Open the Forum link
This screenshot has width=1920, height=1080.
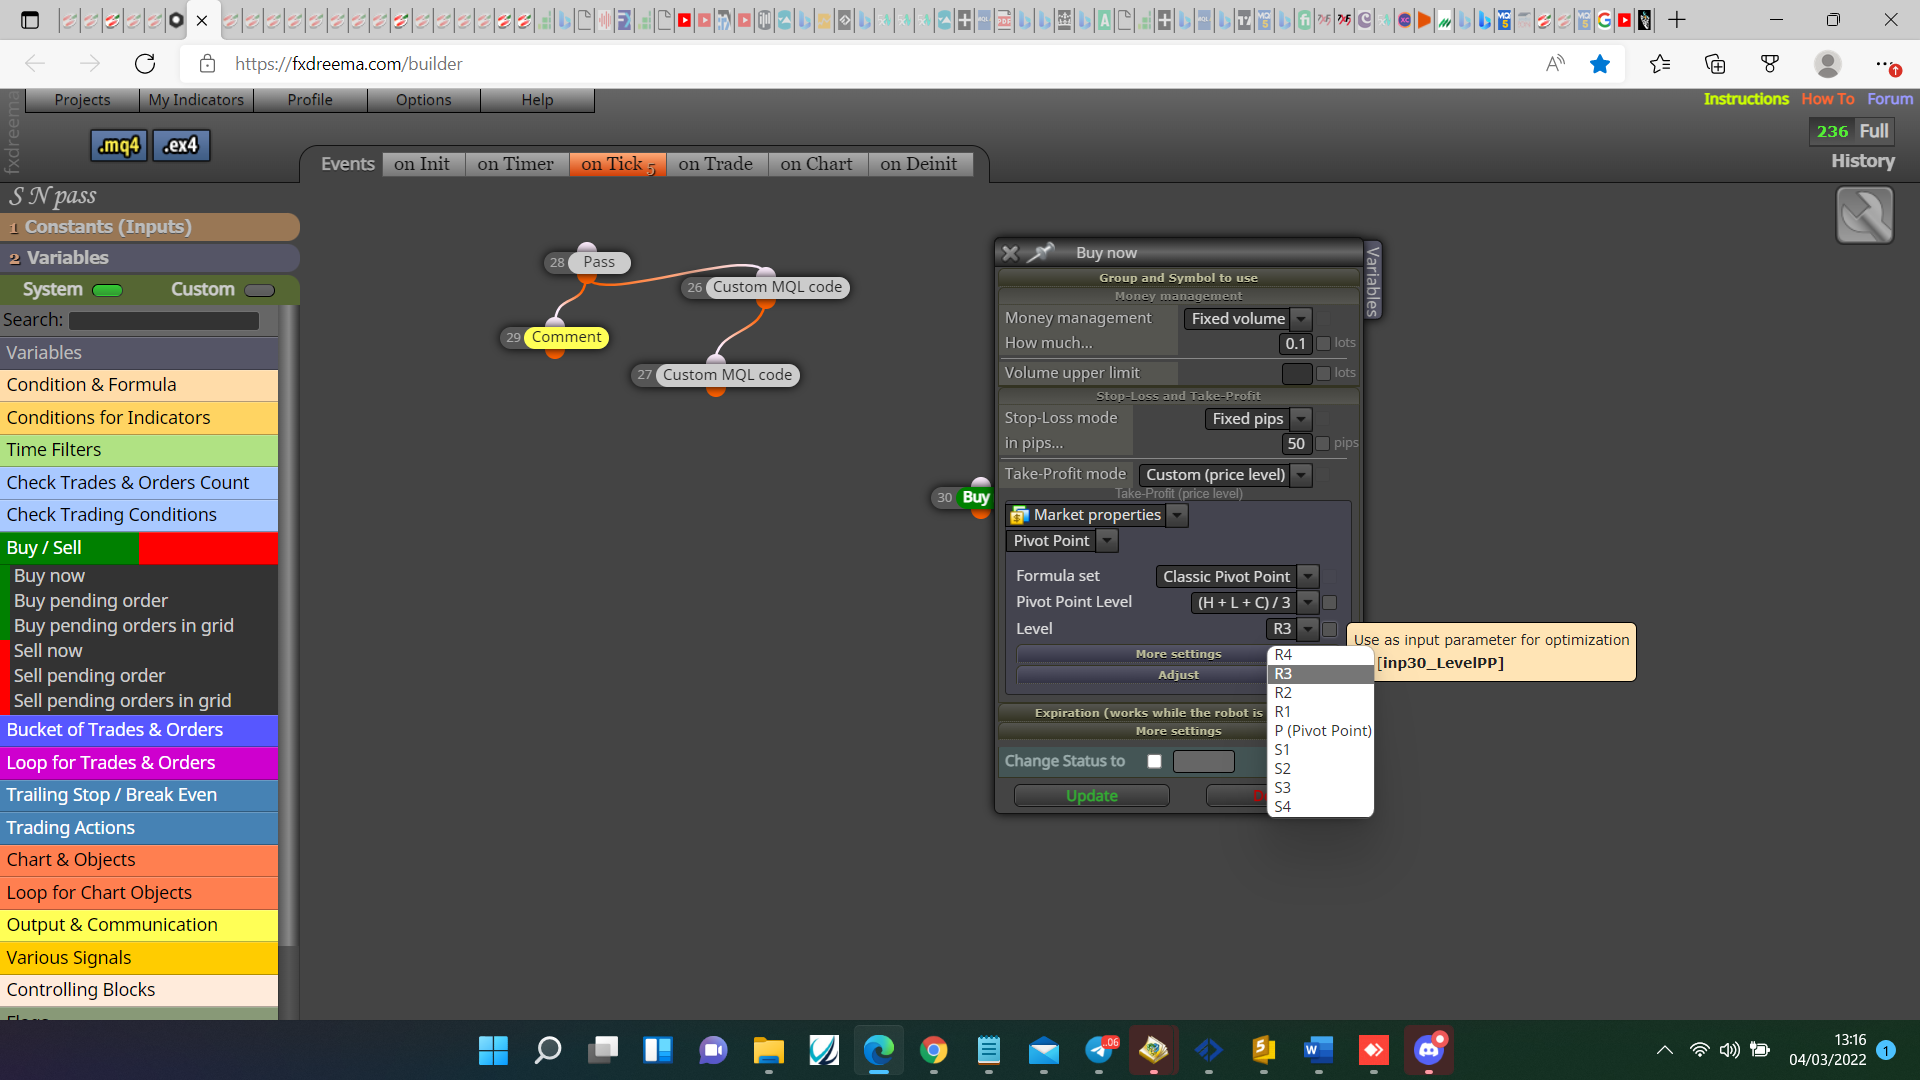(x=1889, y=99)
